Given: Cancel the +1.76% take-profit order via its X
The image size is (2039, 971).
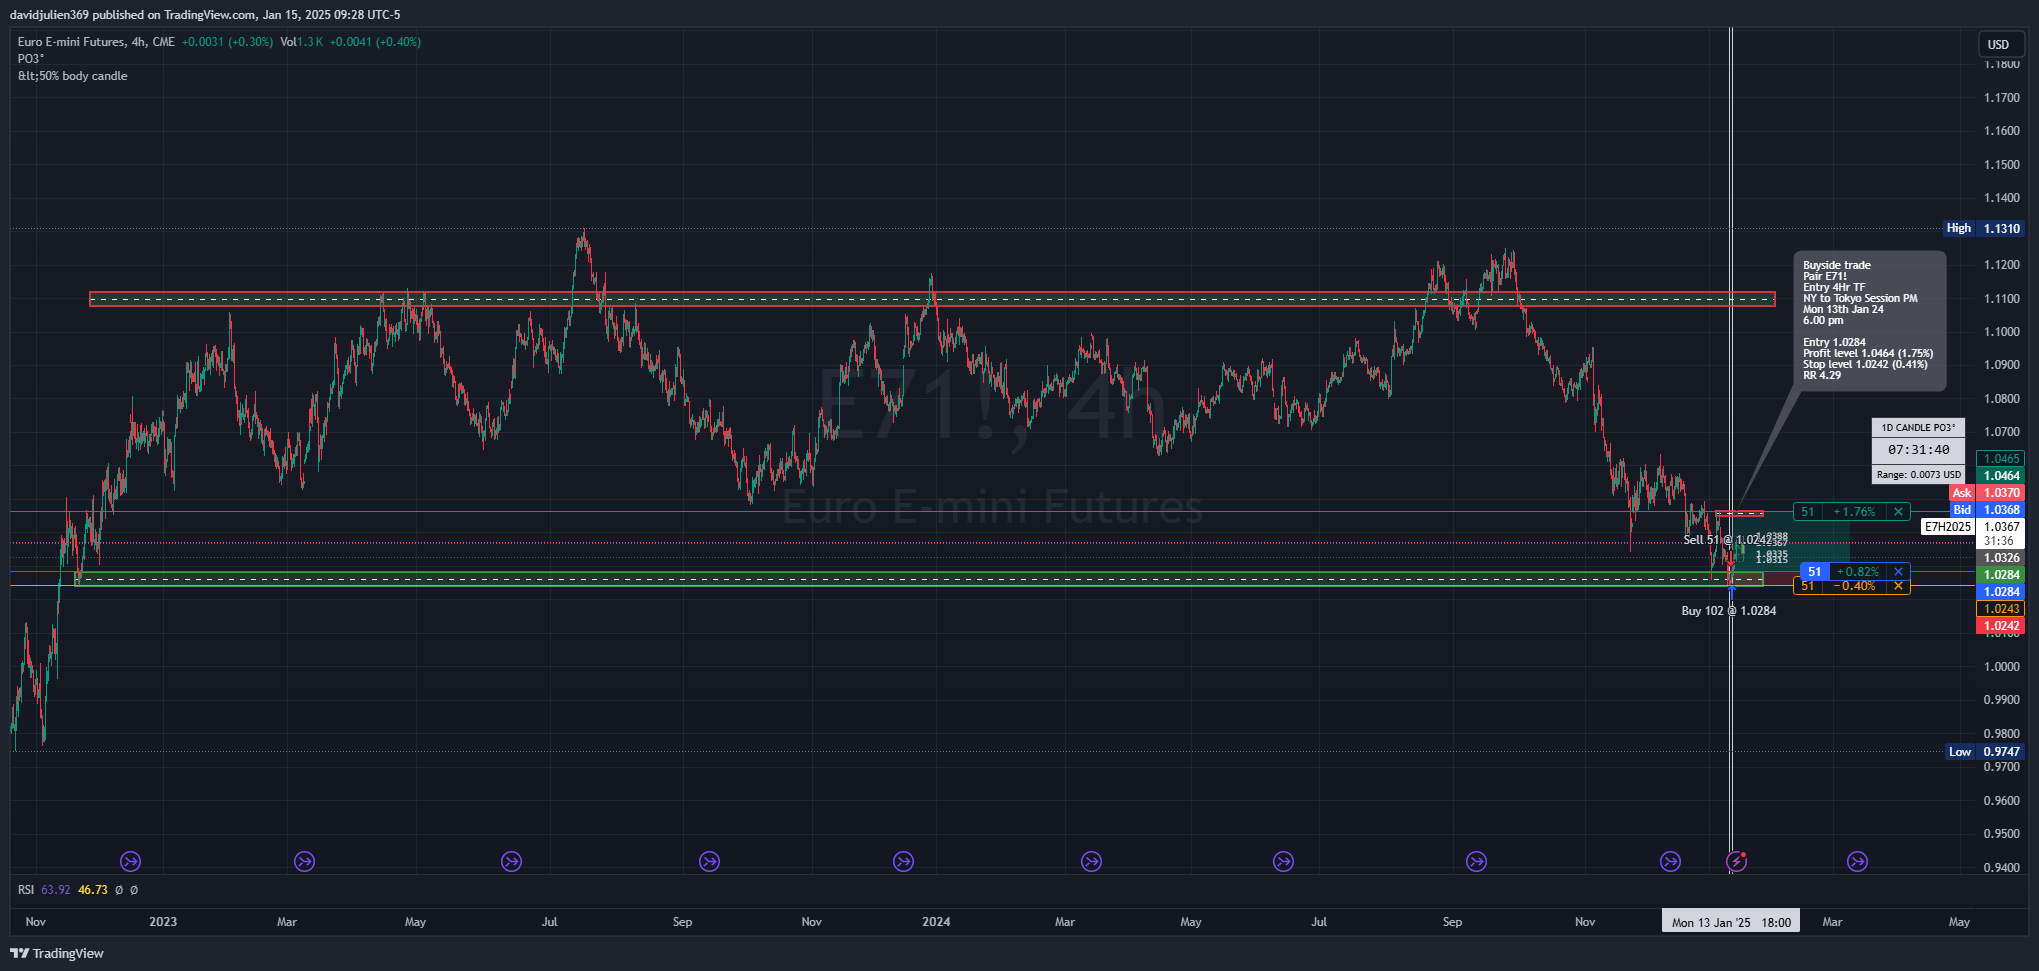Looking at the screenshot, I should (x=1897, y=512).
